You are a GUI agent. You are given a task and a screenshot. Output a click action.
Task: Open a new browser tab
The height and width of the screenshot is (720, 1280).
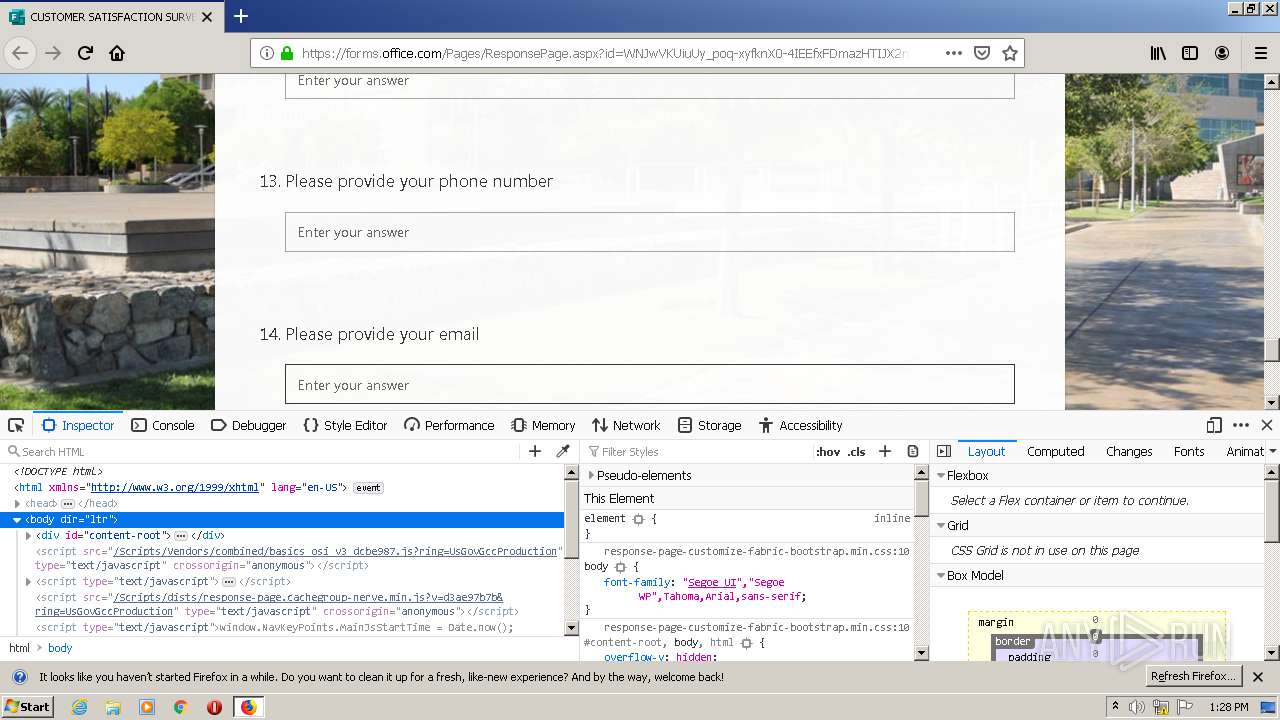(x=241, y=16)
